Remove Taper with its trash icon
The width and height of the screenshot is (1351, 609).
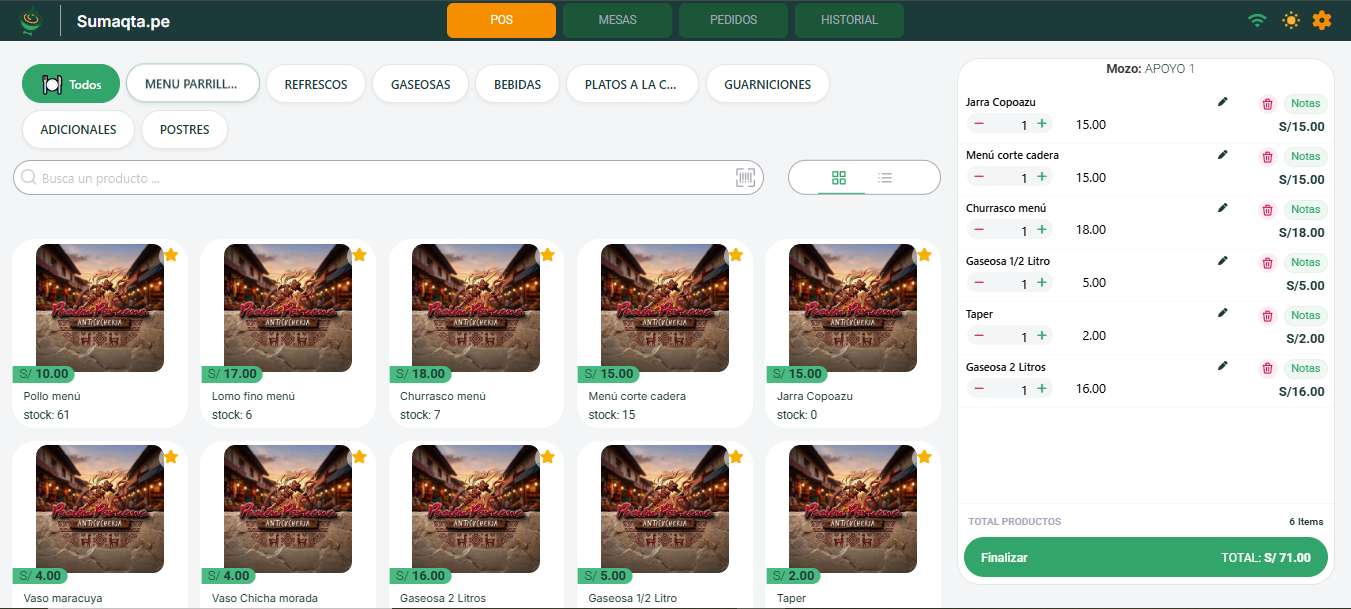tap(1267, 316)
